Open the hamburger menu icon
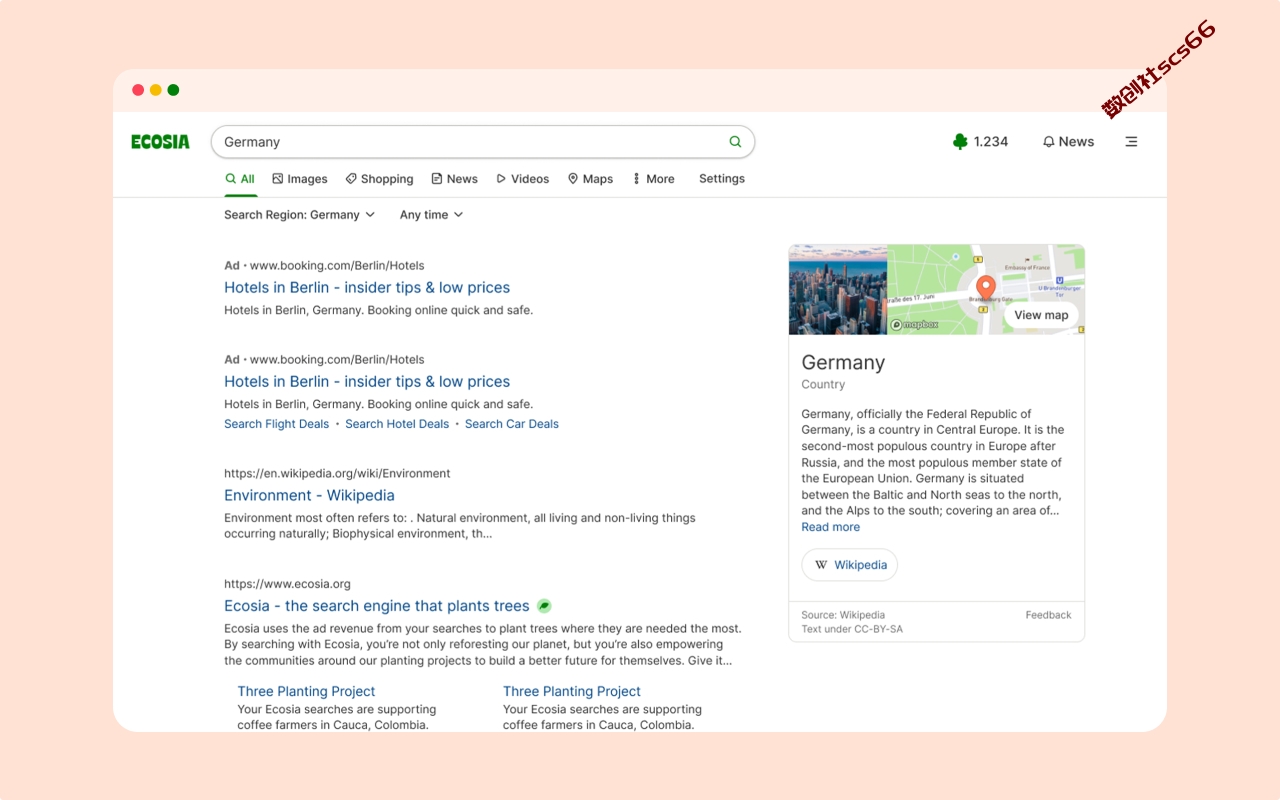The image size is (1280, 800). coord(1131,142)
